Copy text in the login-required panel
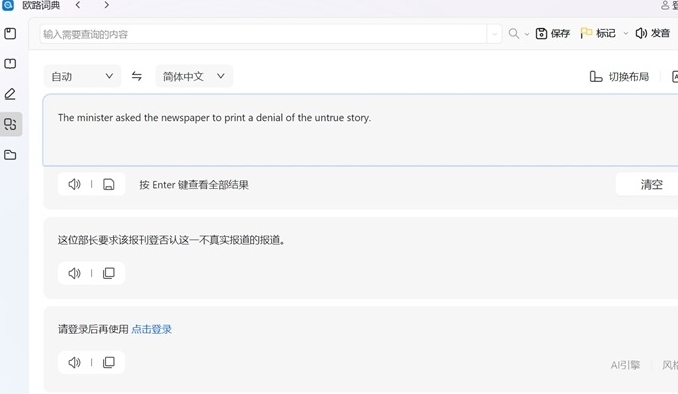 [109, 362]
